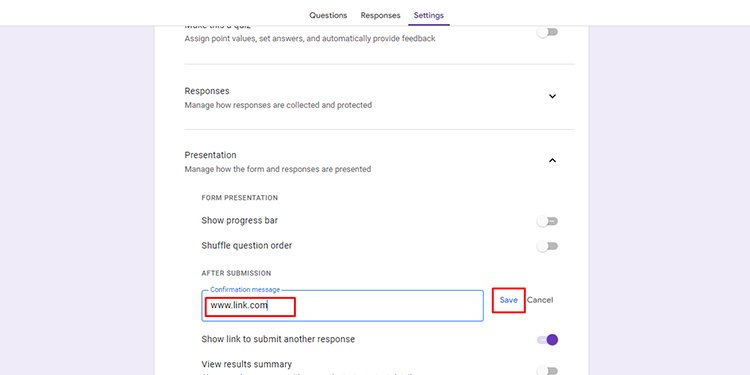
Task: Cancel editing the confirmation message
Action: pos(540,300)
